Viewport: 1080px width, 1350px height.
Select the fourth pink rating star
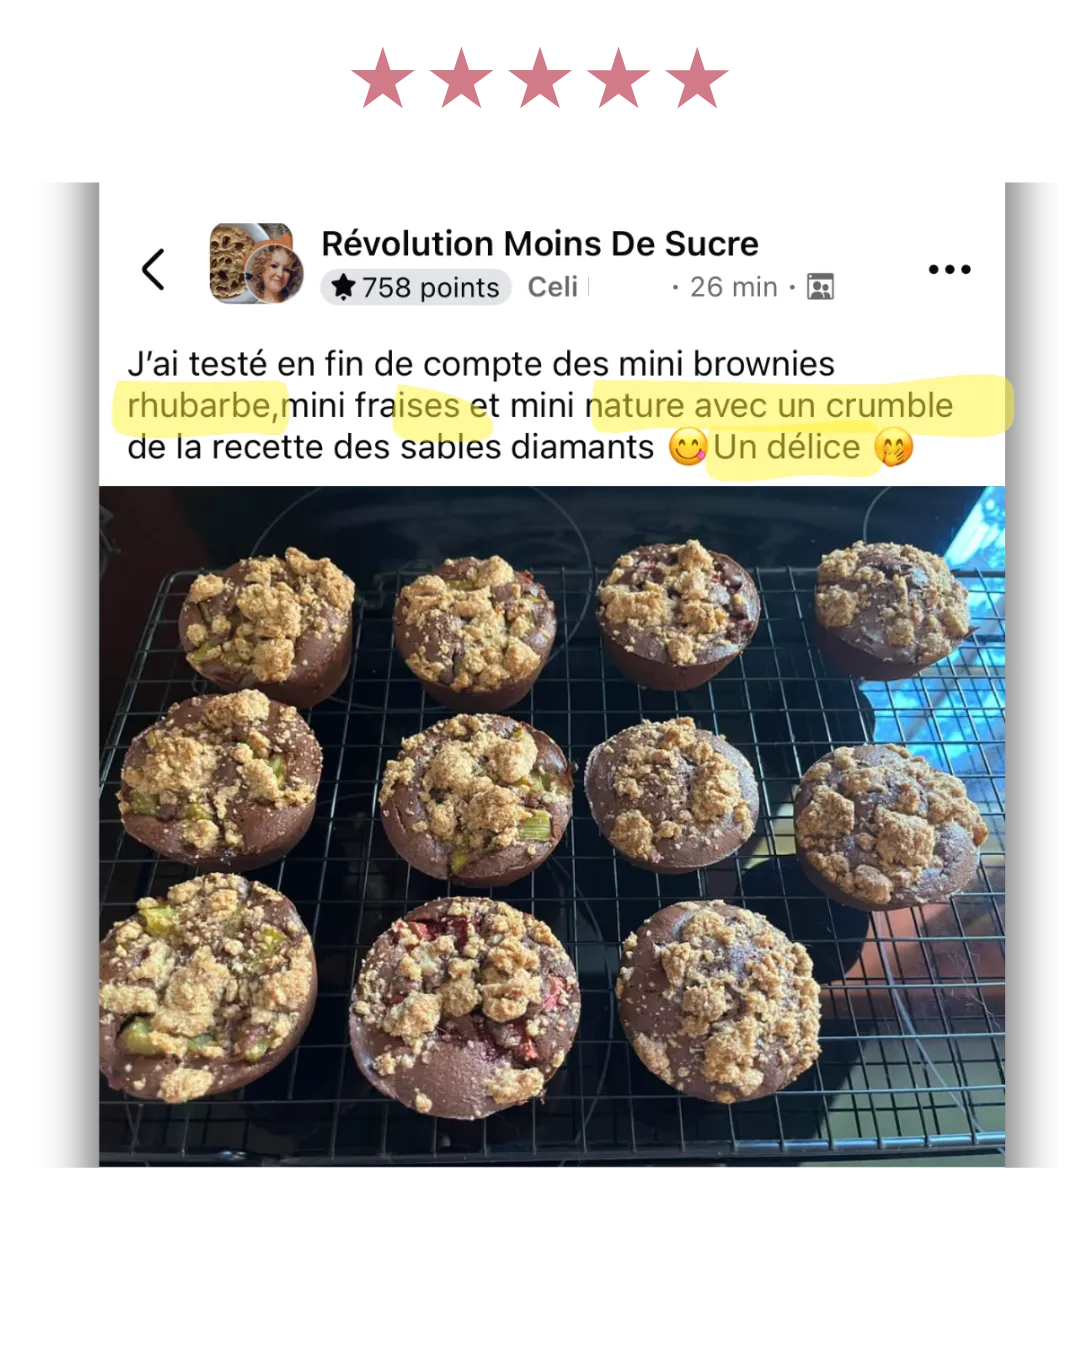pos(618,78)
